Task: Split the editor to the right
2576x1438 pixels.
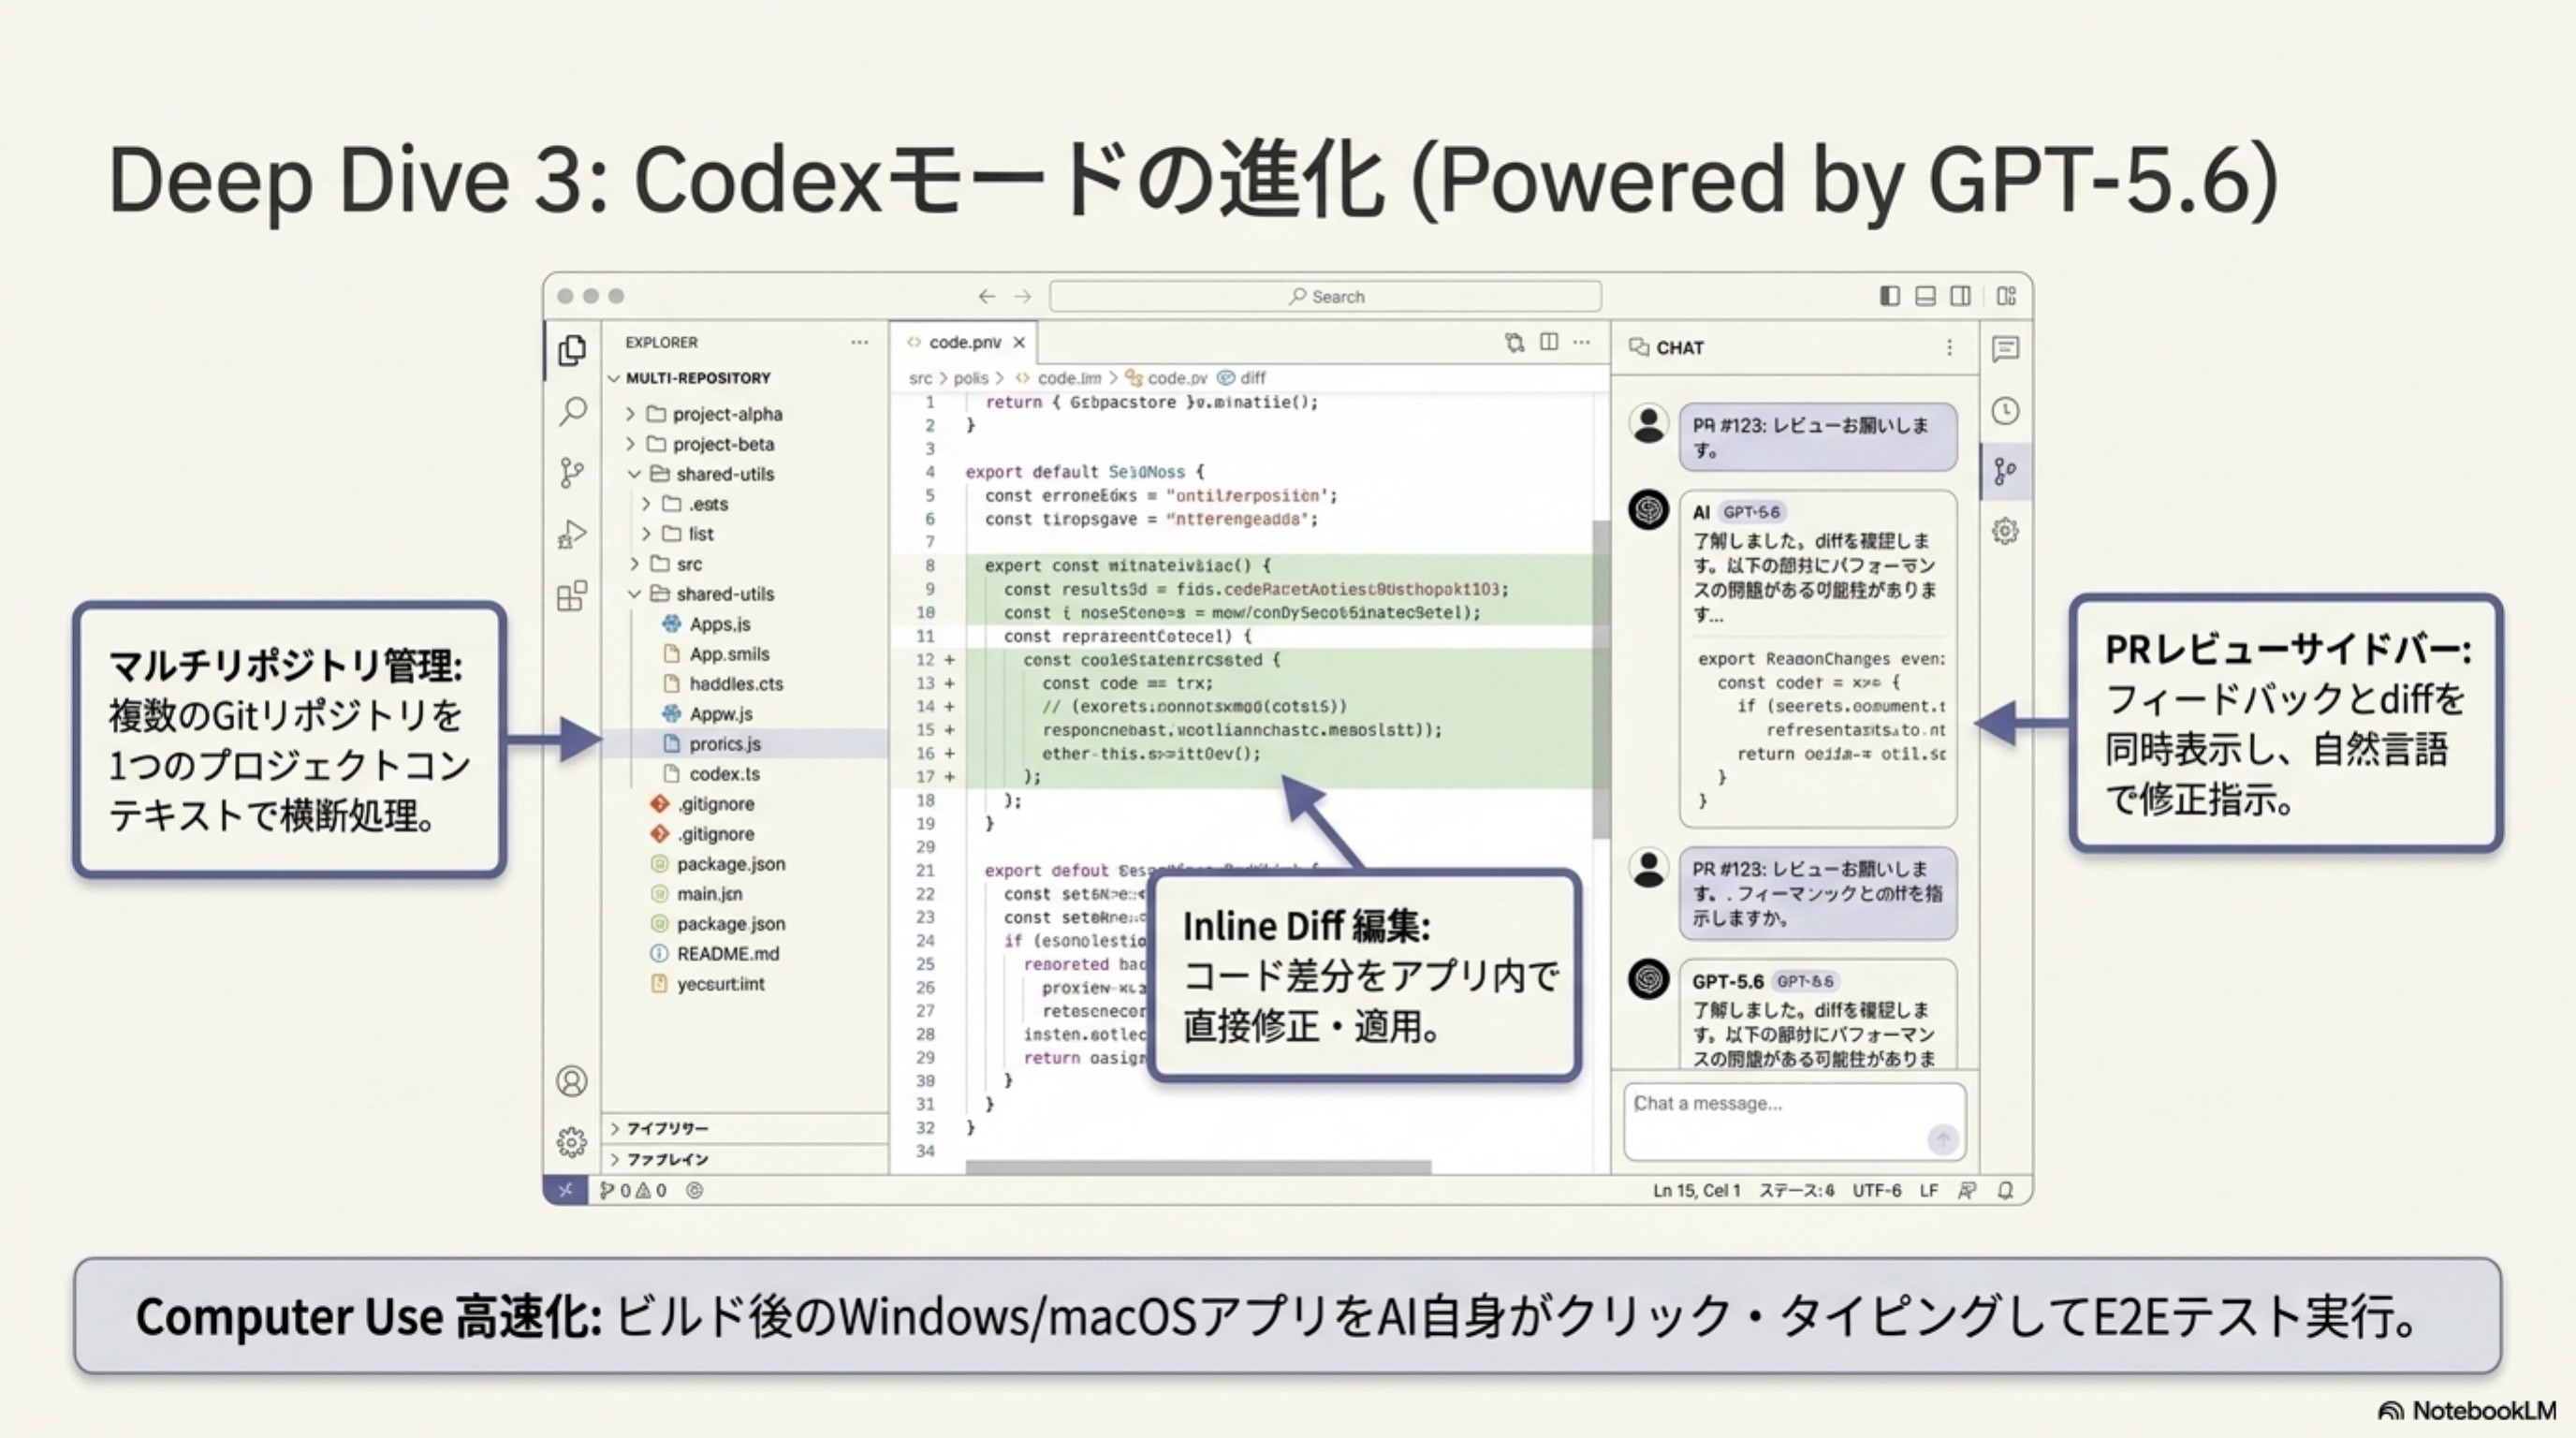Action: point(1549,342)
